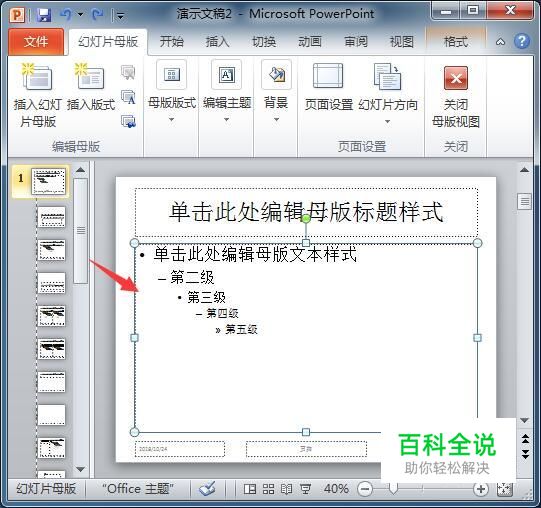541x508 pixels.
Task: Open the Master Layout (母版版式) button
Action: 171,75
